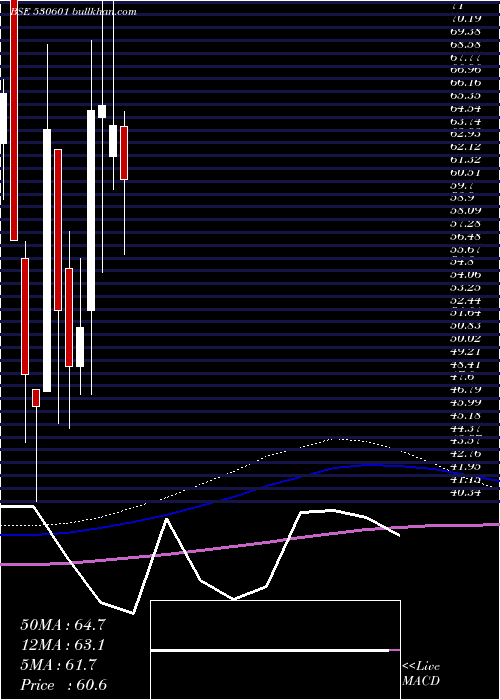Select the 70.19 price axis label
Screen dimensions: 500x700
pyautogui.click(x=465, y=18)
